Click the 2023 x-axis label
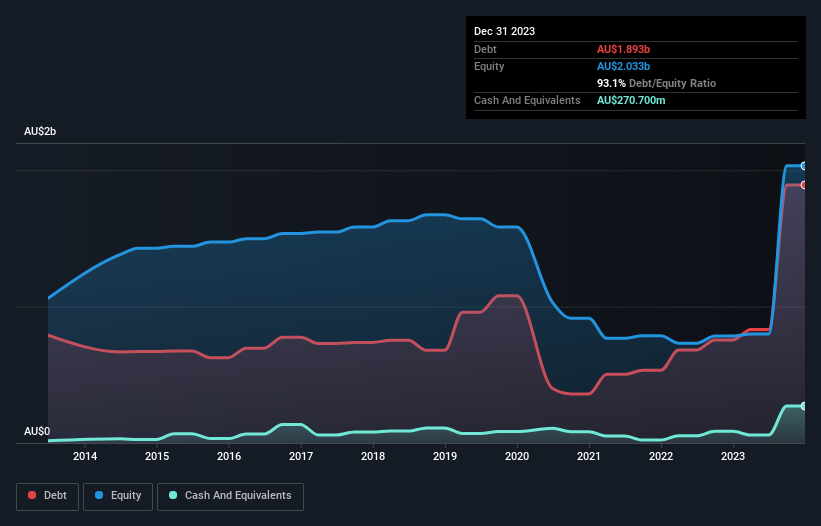This screenshot has width=821, height=526. click(x=733, y=456)
